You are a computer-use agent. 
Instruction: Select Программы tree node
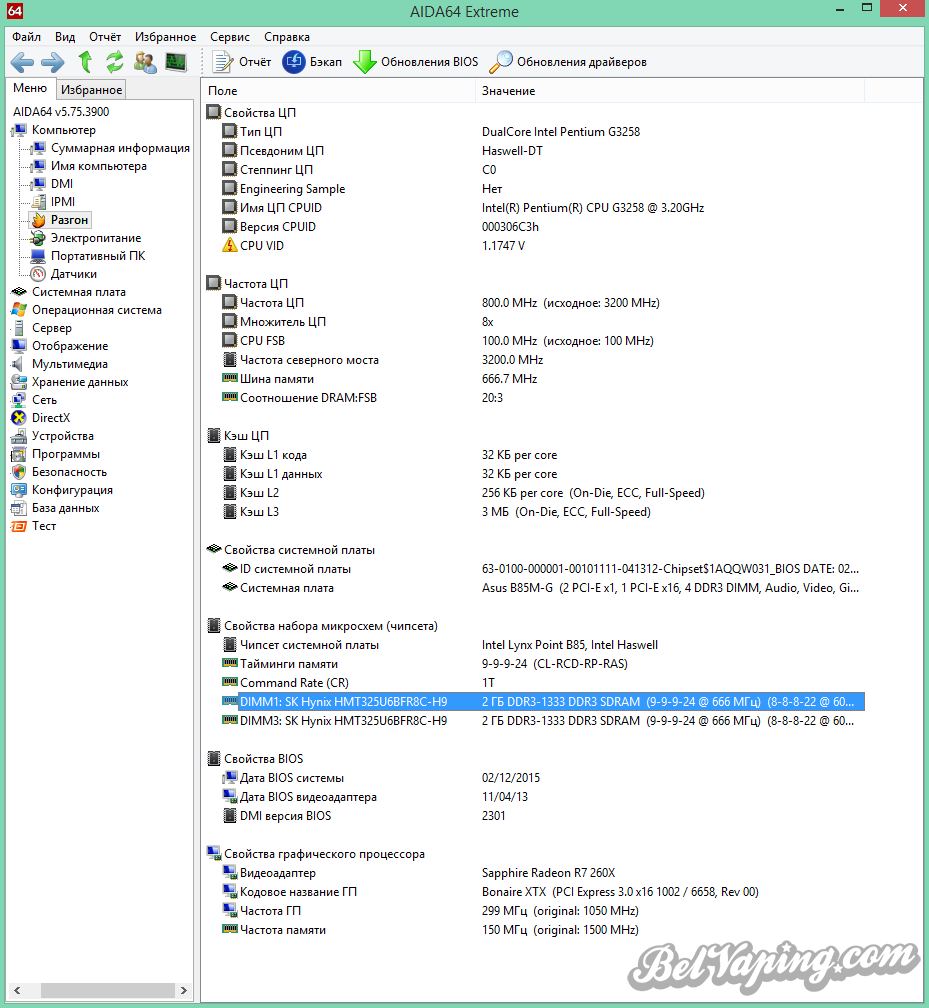coord(66,454)
